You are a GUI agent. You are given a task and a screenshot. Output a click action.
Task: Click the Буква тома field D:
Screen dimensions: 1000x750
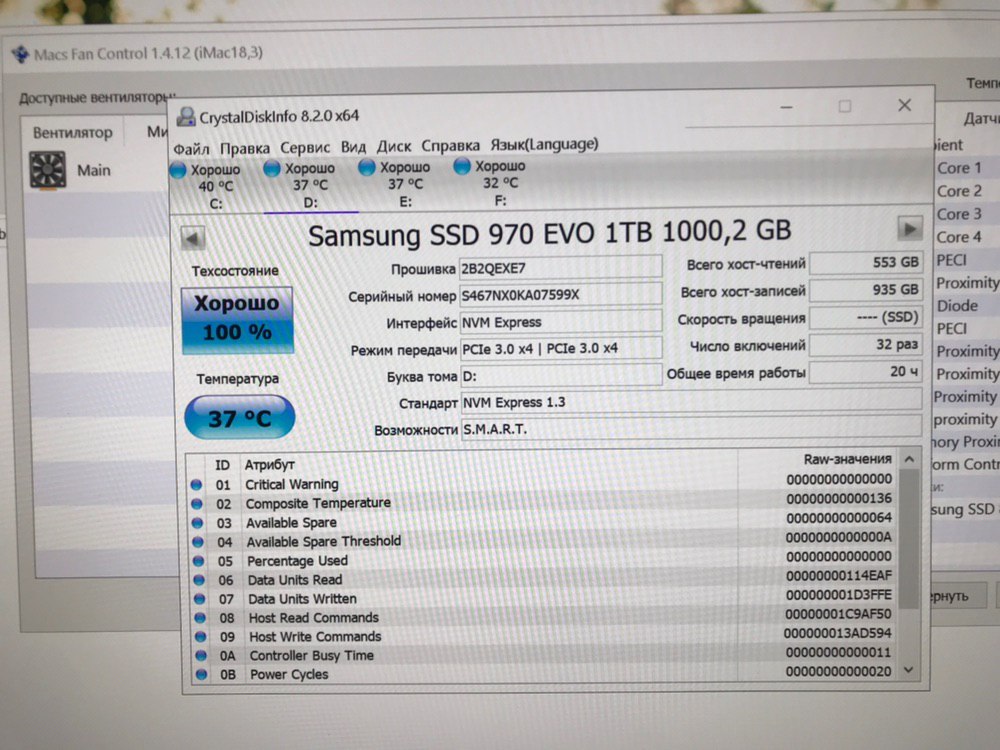pos(561,376)
